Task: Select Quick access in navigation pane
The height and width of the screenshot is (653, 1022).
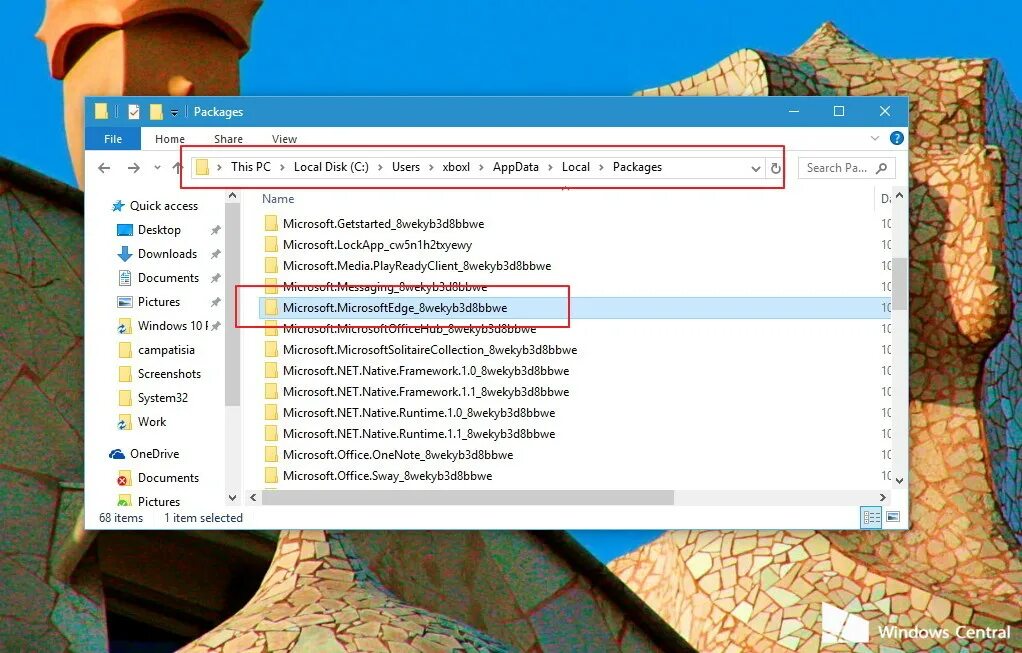Action: 163,206
